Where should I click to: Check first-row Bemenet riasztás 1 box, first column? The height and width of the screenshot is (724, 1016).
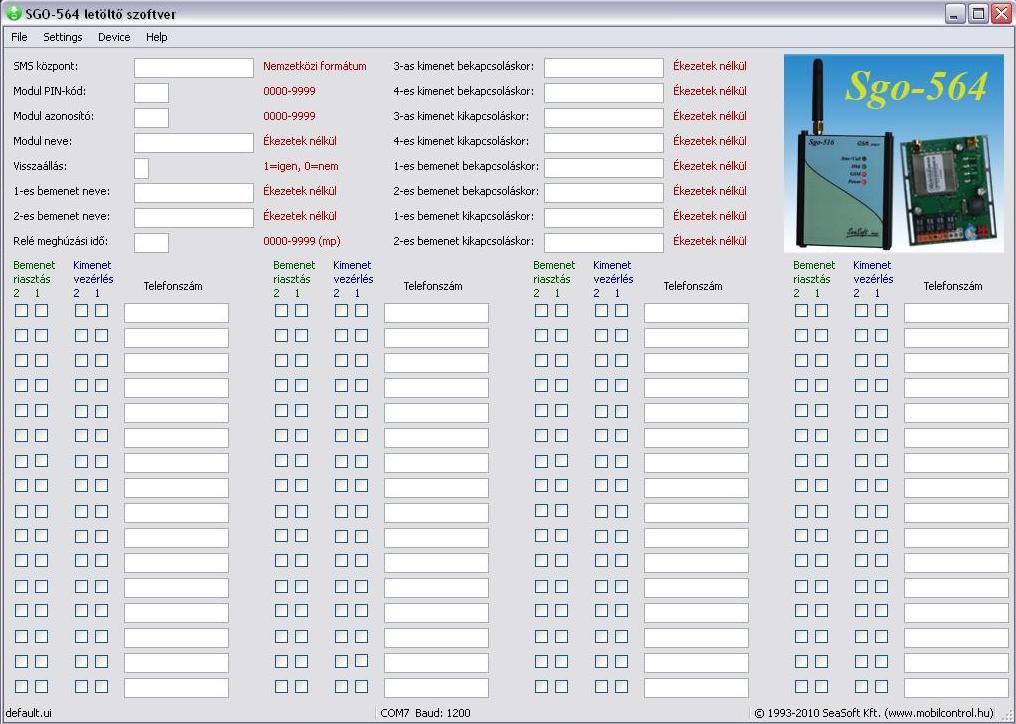point(41,310)
